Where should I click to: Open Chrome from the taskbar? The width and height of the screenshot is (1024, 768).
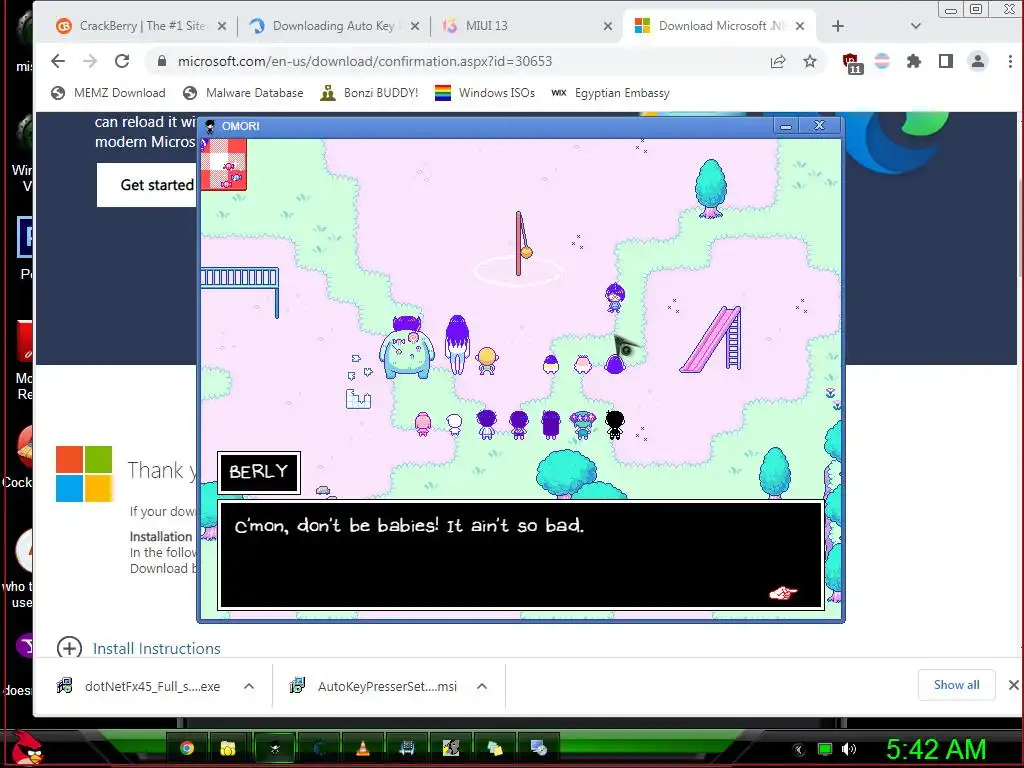point(187,748)
